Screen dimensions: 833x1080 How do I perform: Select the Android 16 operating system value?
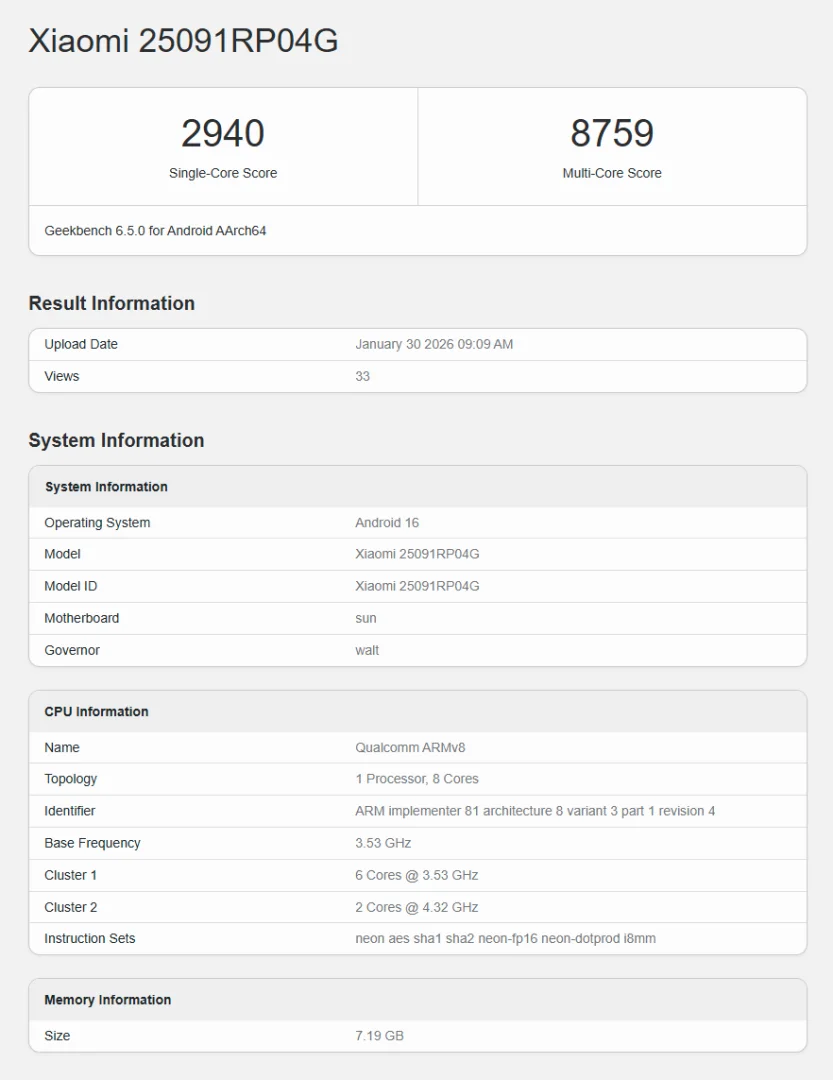(x=384, y=522)
